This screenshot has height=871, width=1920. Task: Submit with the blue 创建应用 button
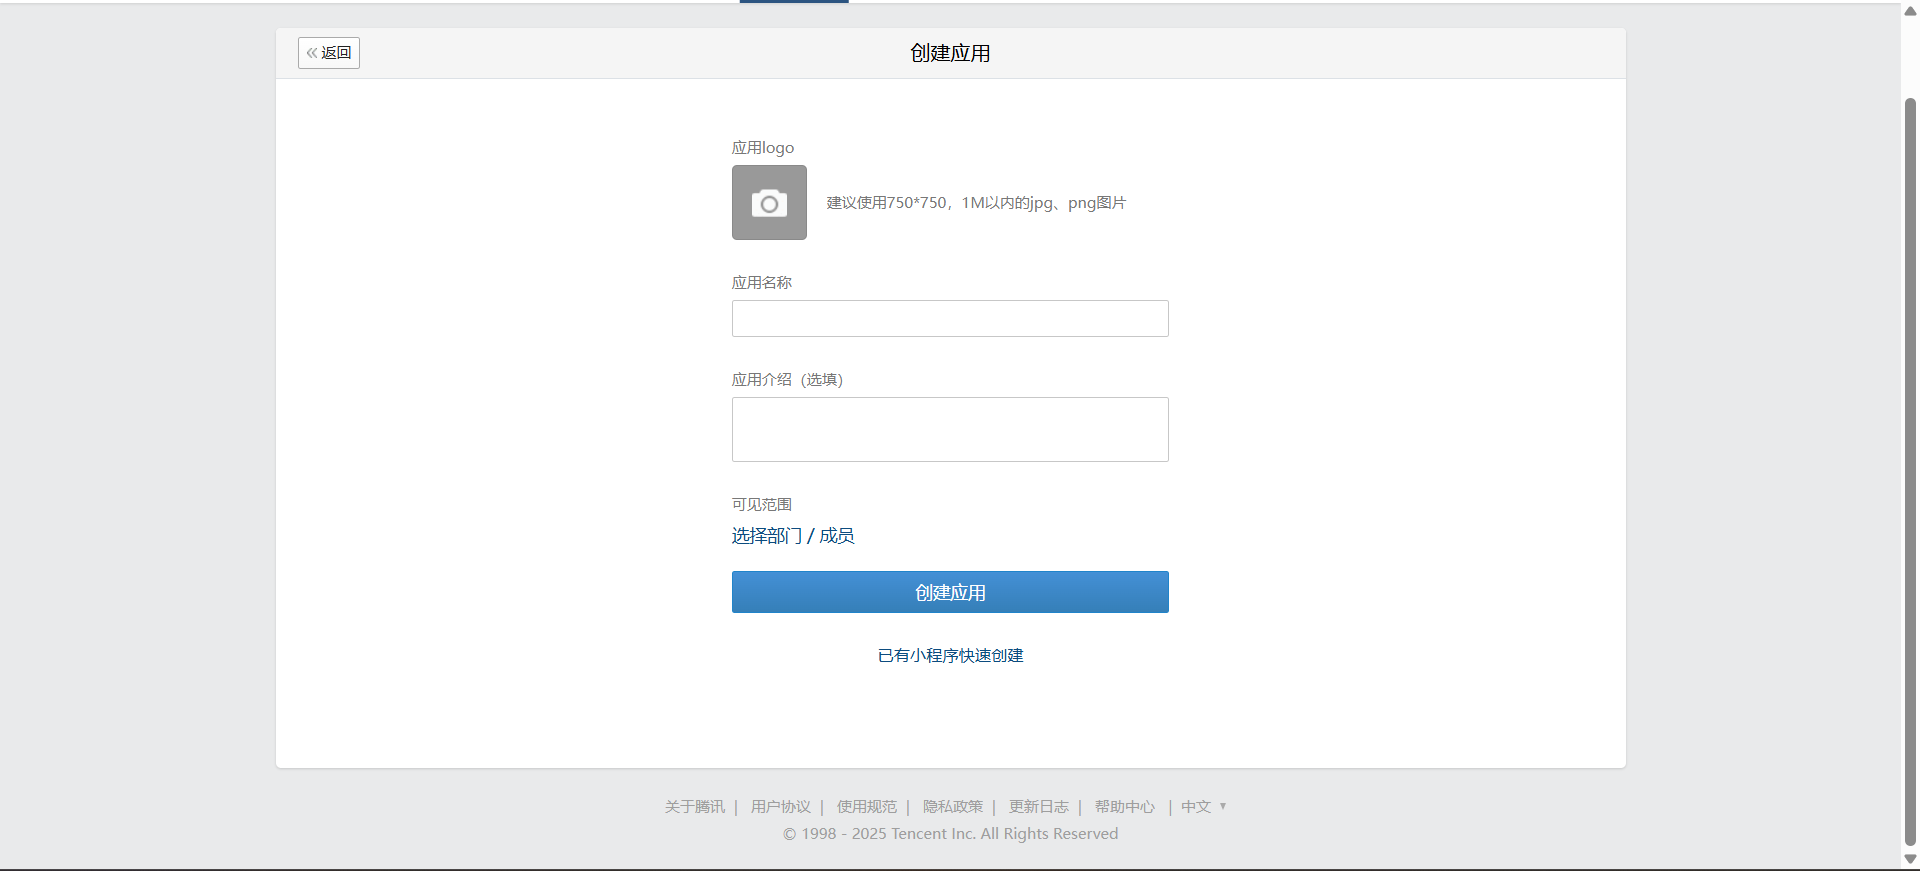(950, 592)
